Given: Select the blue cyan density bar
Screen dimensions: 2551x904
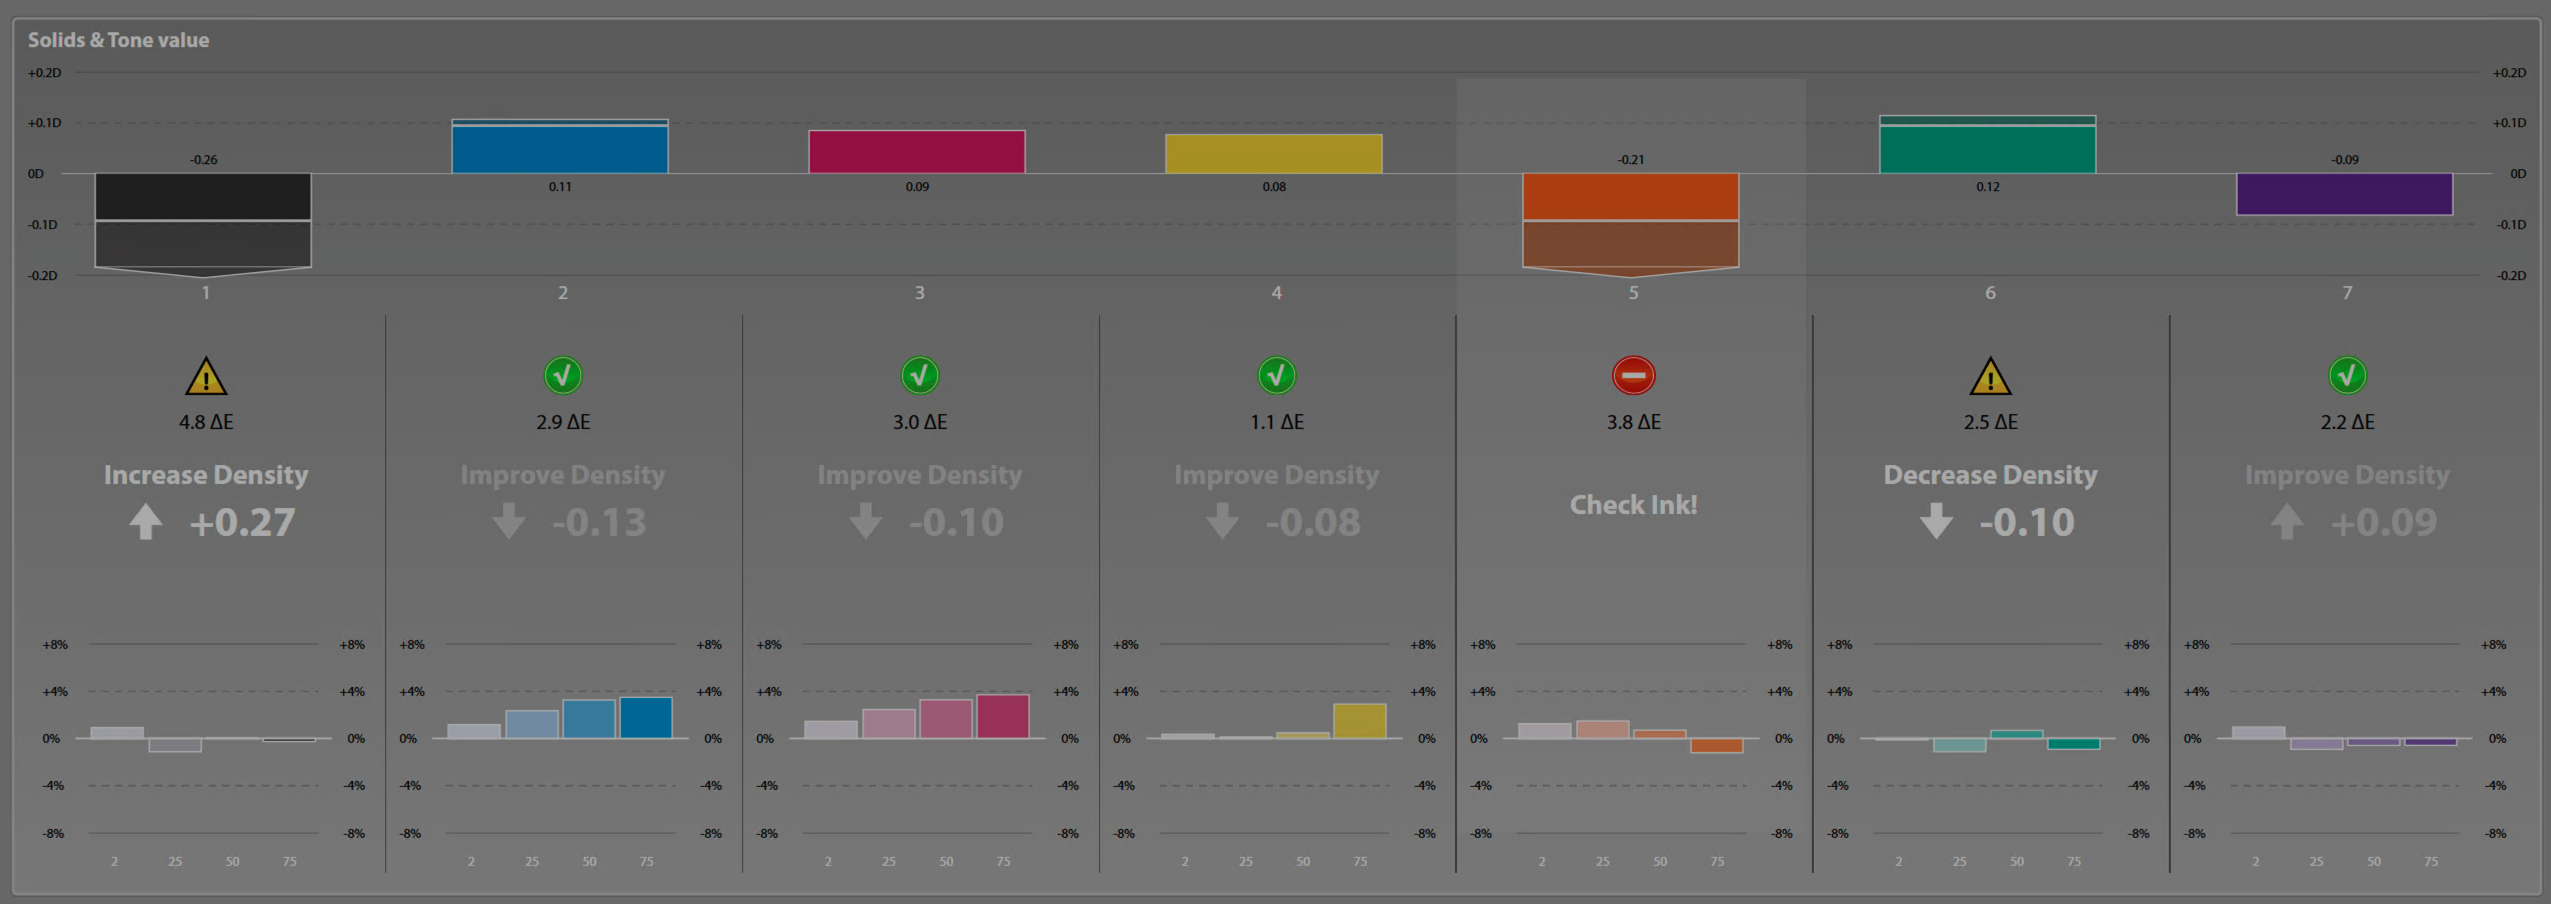Looking at the screenshot, I should tap(560, 149).
